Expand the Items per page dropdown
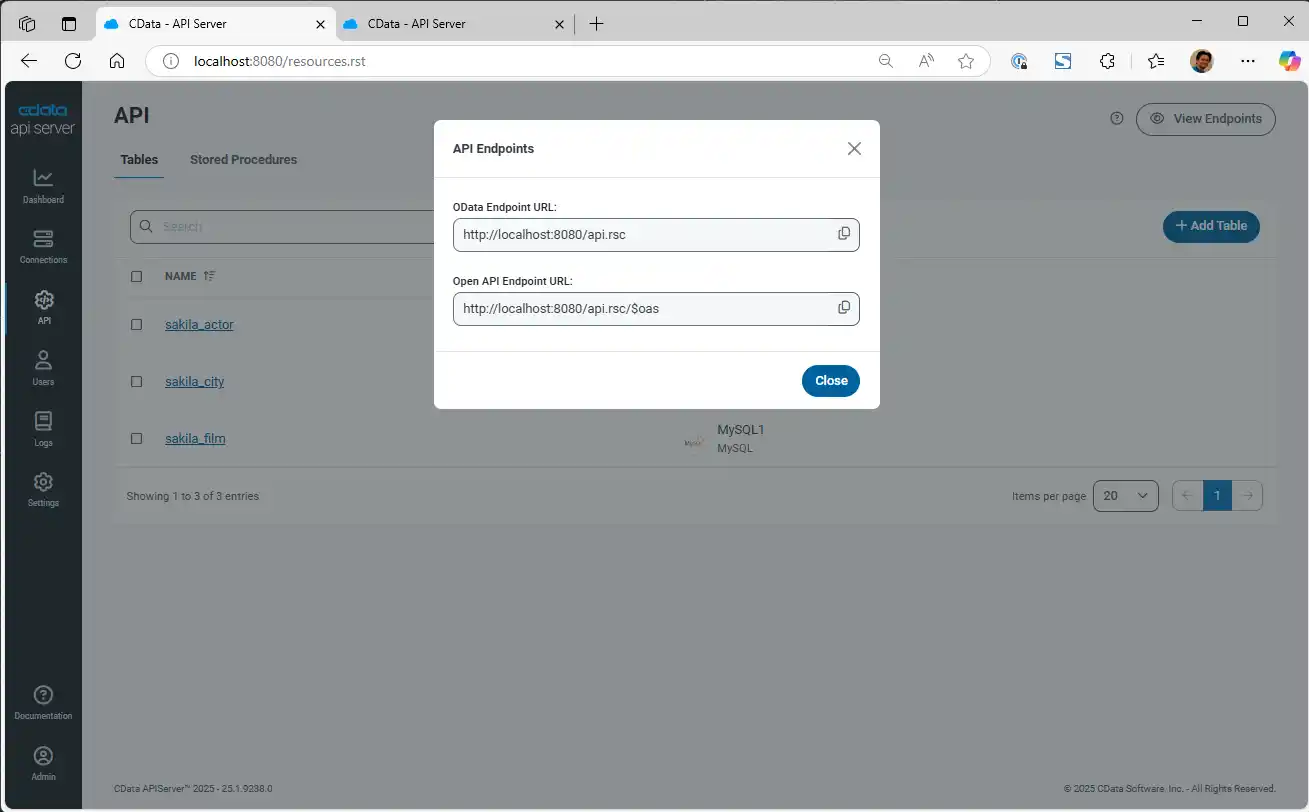This screenshot has width=1309, height=812. (1125, 496)
